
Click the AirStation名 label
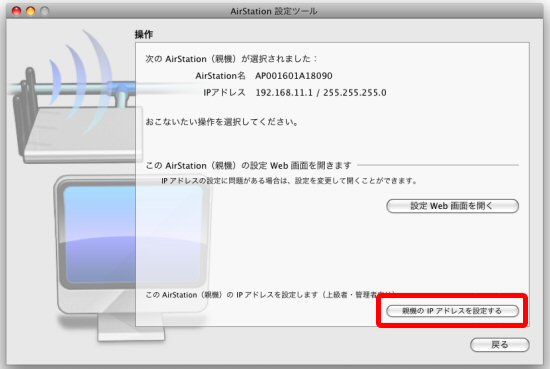(x=220, y=76)
